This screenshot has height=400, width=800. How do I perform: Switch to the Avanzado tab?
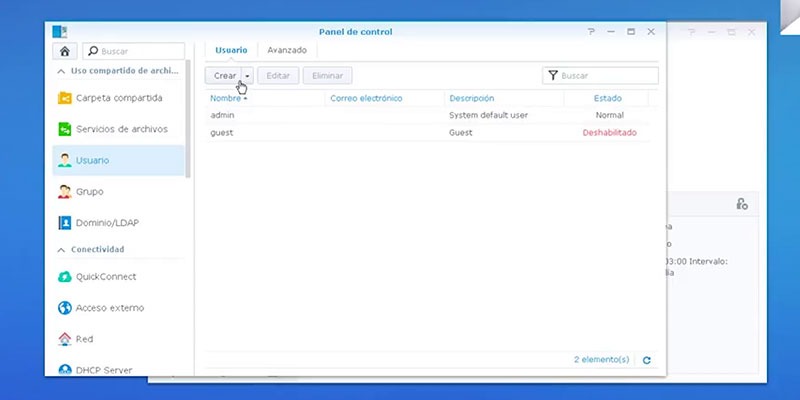[x=287, y=51]
